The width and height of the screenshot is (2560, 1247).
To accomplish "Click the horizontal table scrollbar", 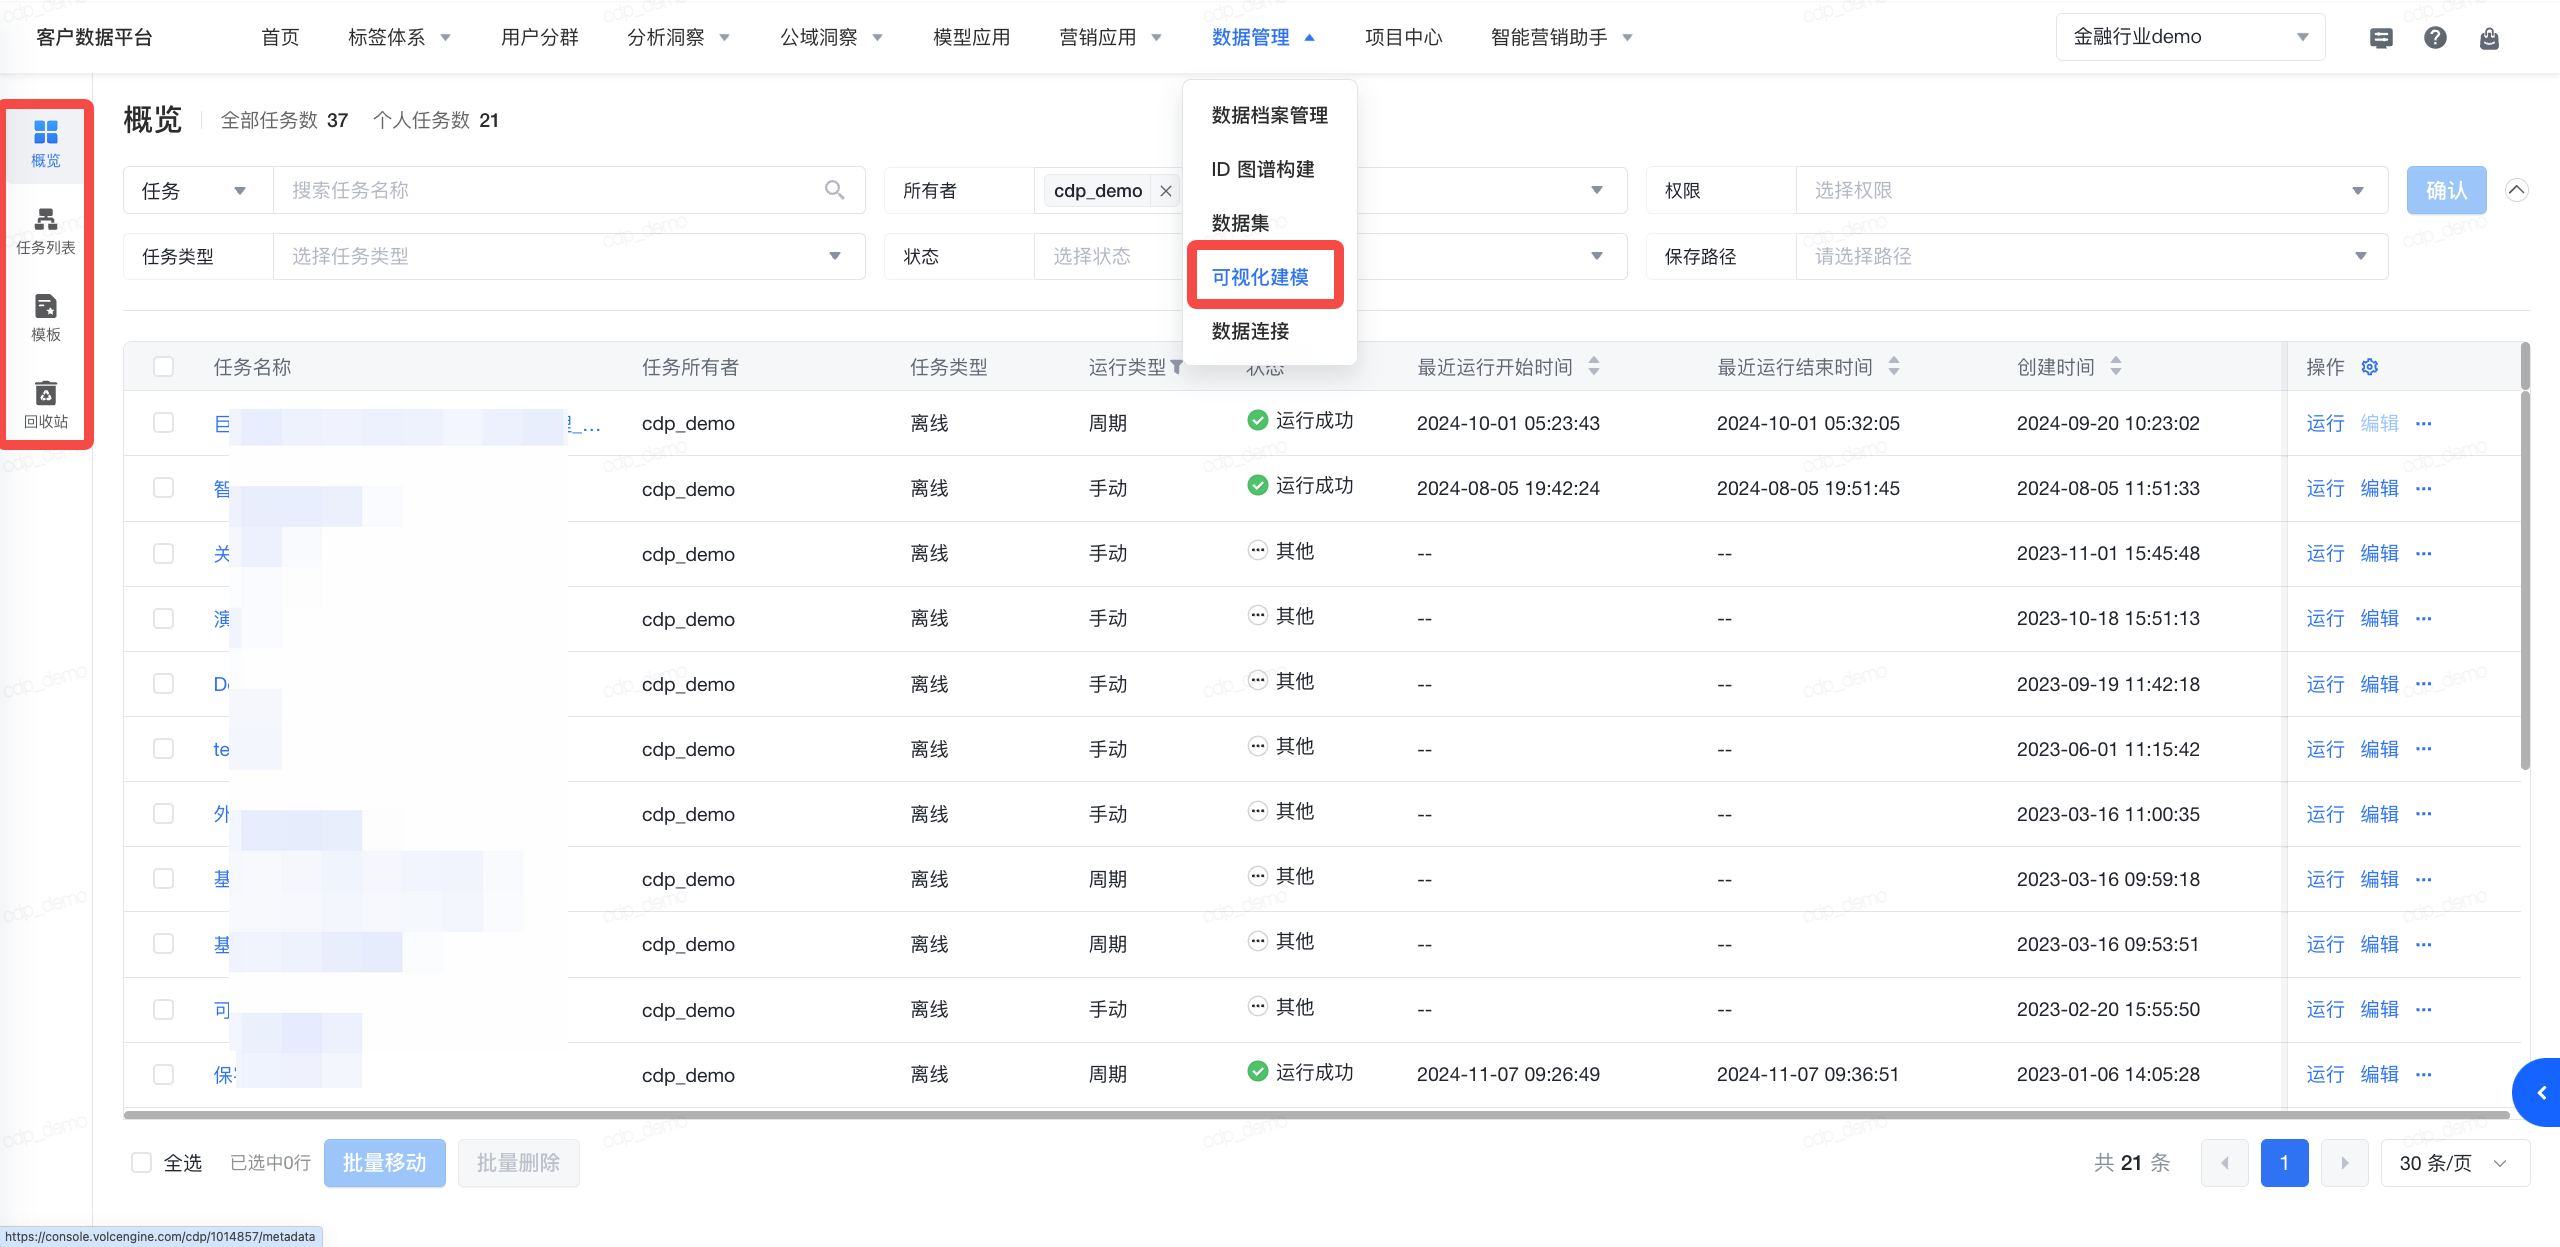I will [x=1316, y=1115].
